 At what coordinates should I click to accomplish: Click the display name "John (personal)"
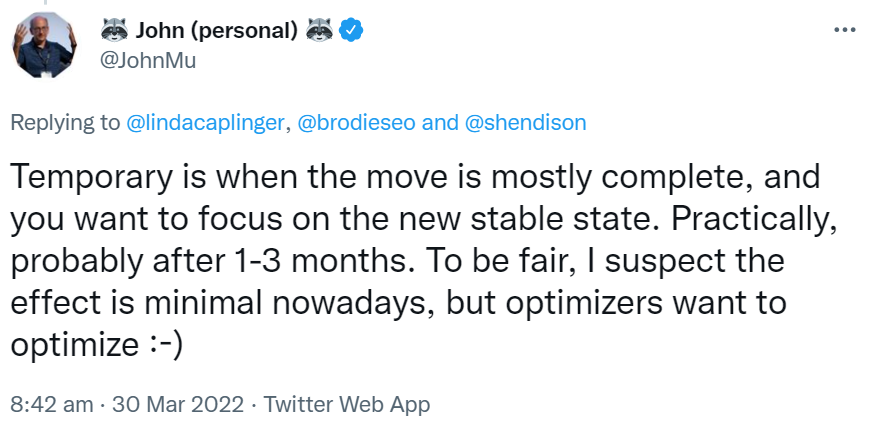(217, 31)
